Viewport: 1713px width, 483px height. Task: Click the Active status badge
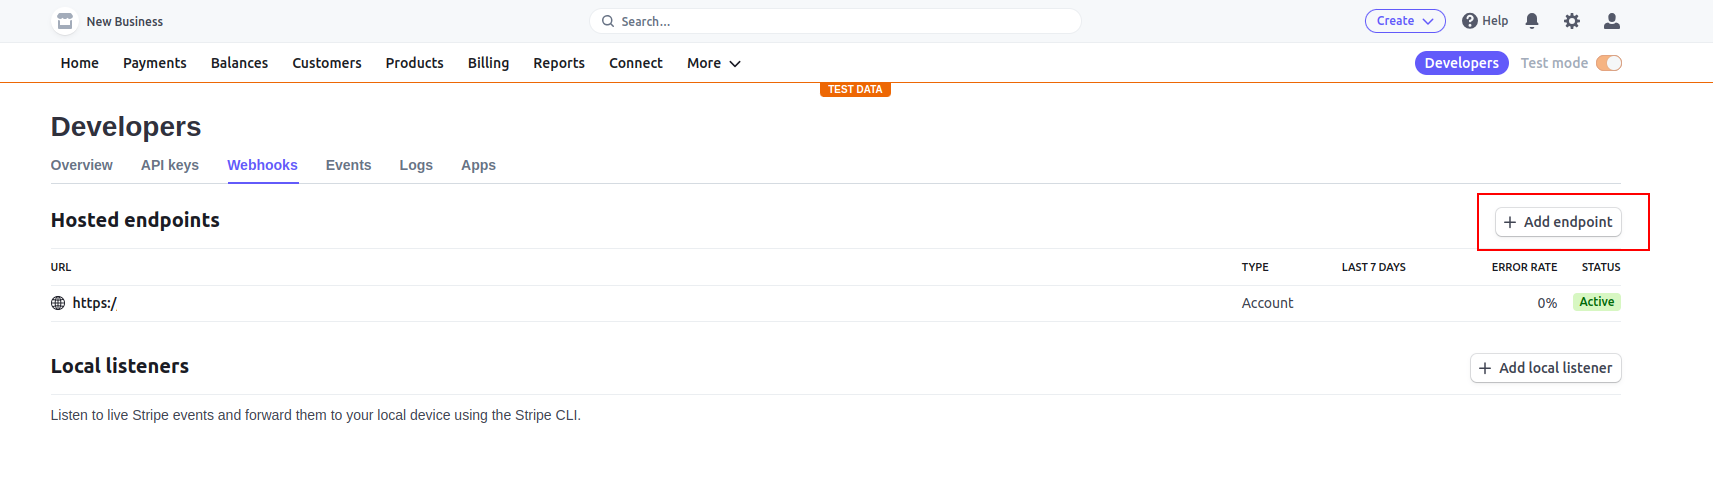coord(1597,302)
